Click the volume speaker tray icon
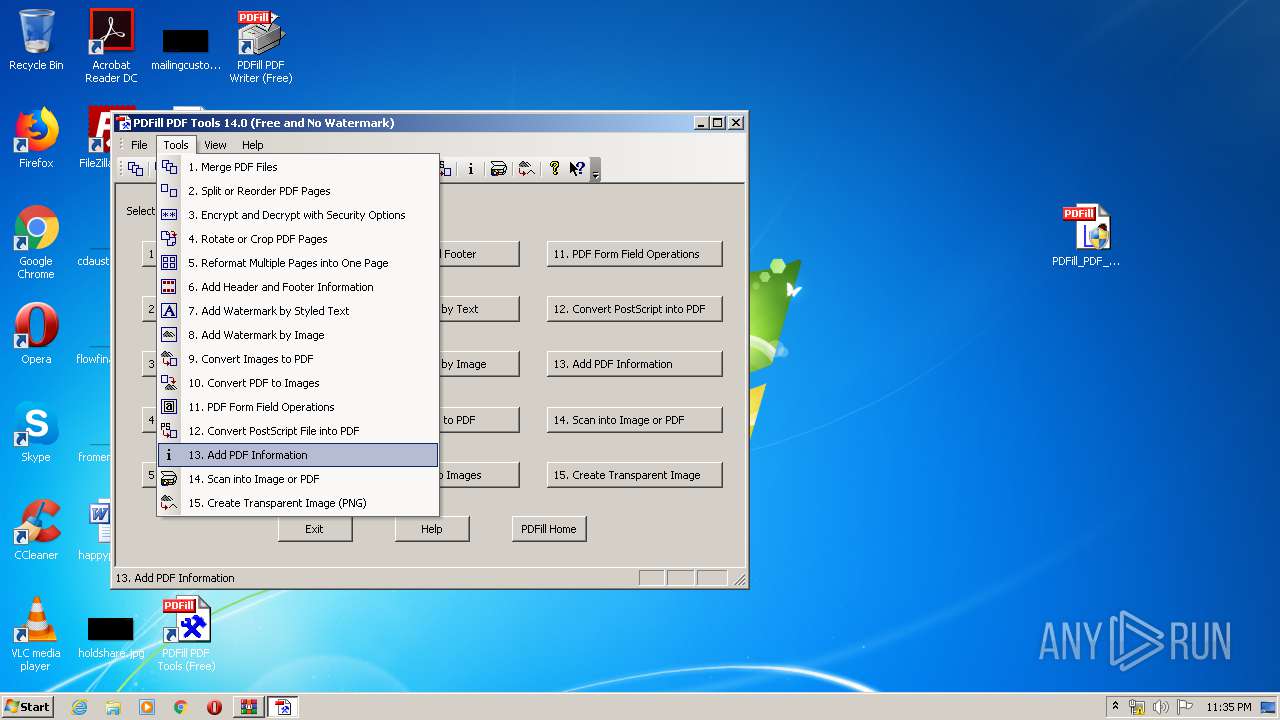Viewport: 1280px width, 720px height. tap(1161, 707)
